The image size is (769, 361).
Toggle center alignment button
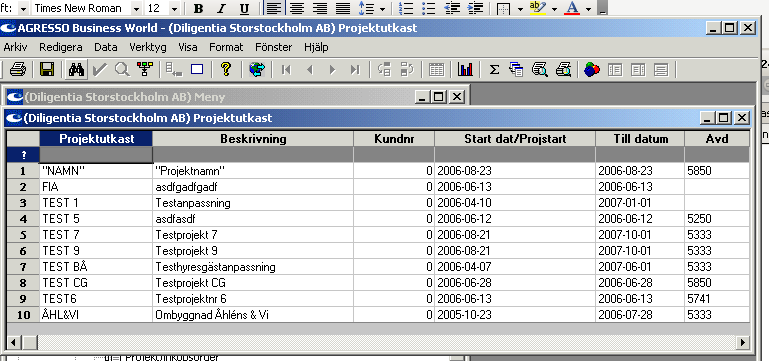tap(297, 8)
